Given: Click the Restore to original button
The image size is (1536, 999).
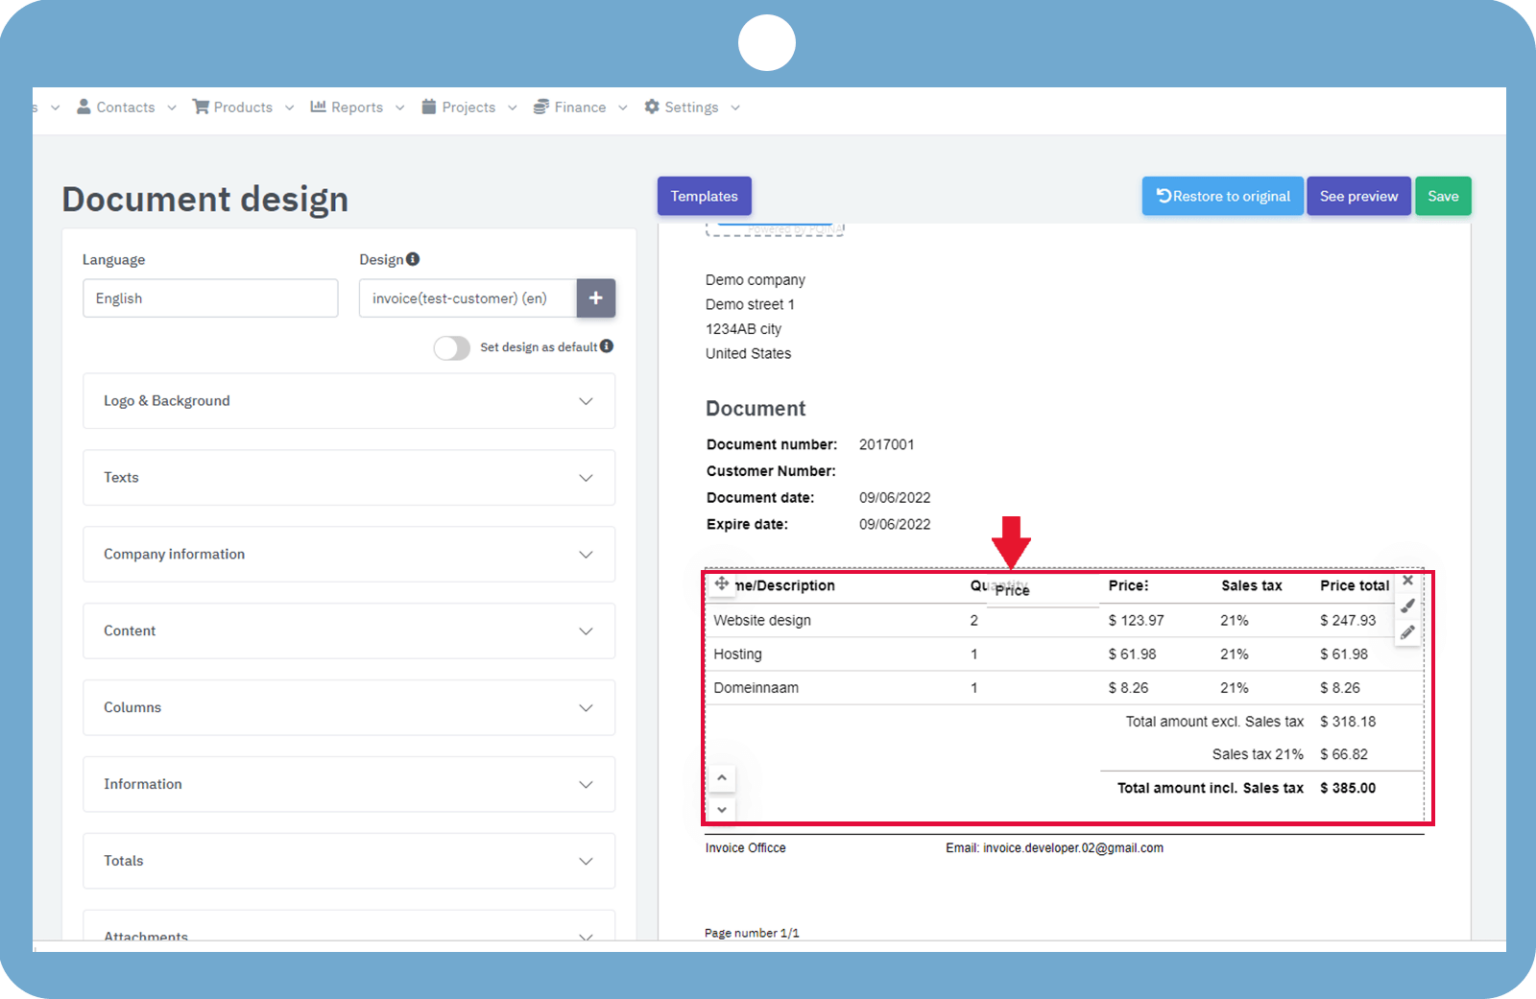Looking at the screenshot, I should tap(1223, 196).
